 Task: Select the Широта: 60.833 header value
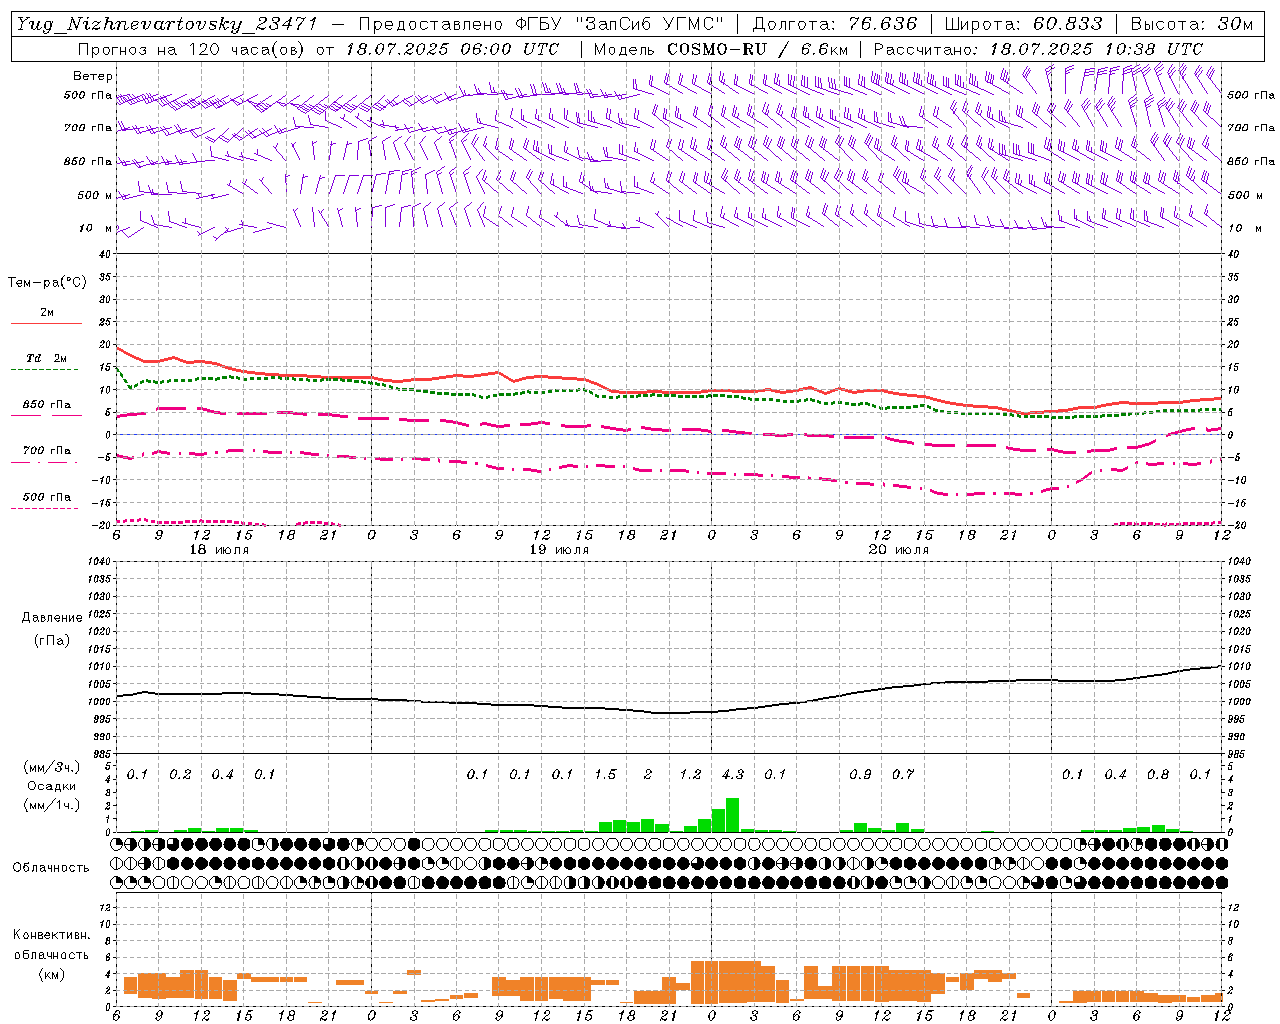pyautogui.click(x=1023, y=24)
